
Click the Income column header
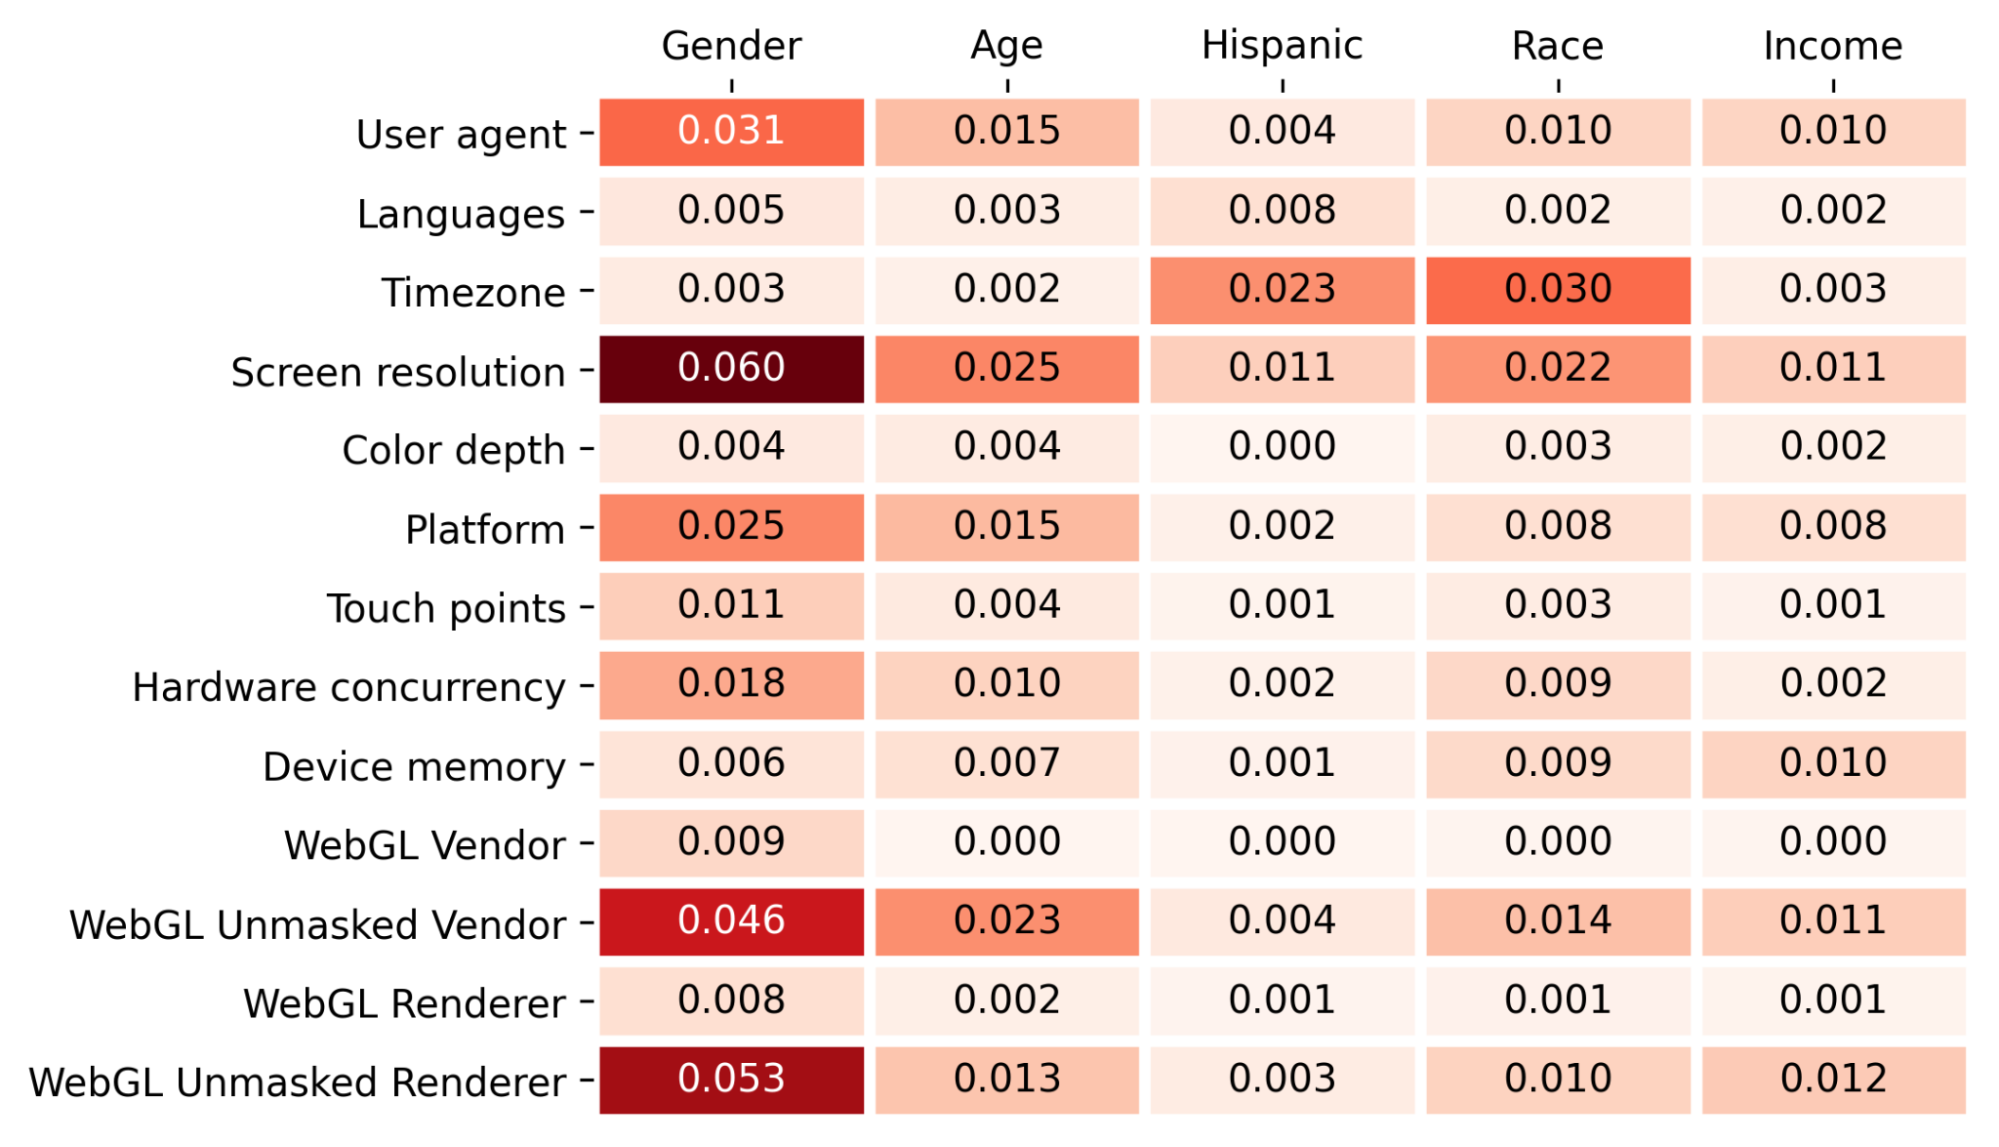tap(1833, 46)
